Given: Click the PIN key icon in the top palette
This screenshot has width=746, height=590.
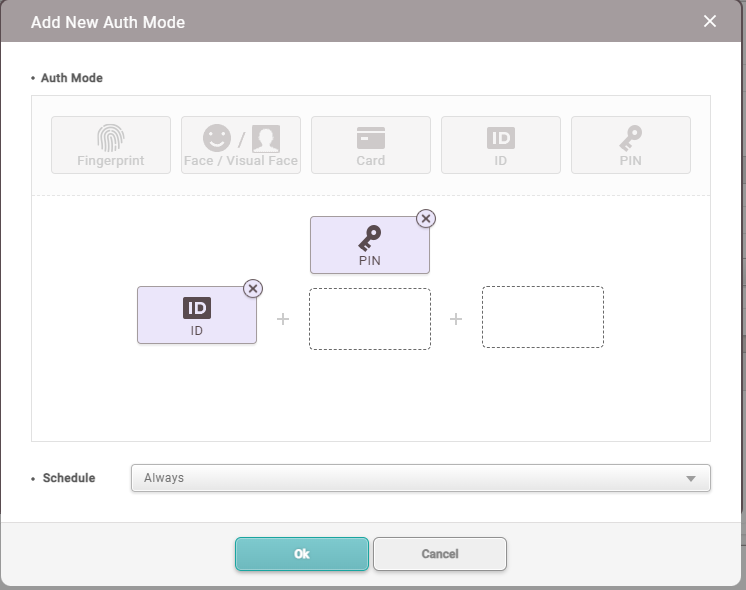Looking at the screenshot, I should tap(631, 145).
